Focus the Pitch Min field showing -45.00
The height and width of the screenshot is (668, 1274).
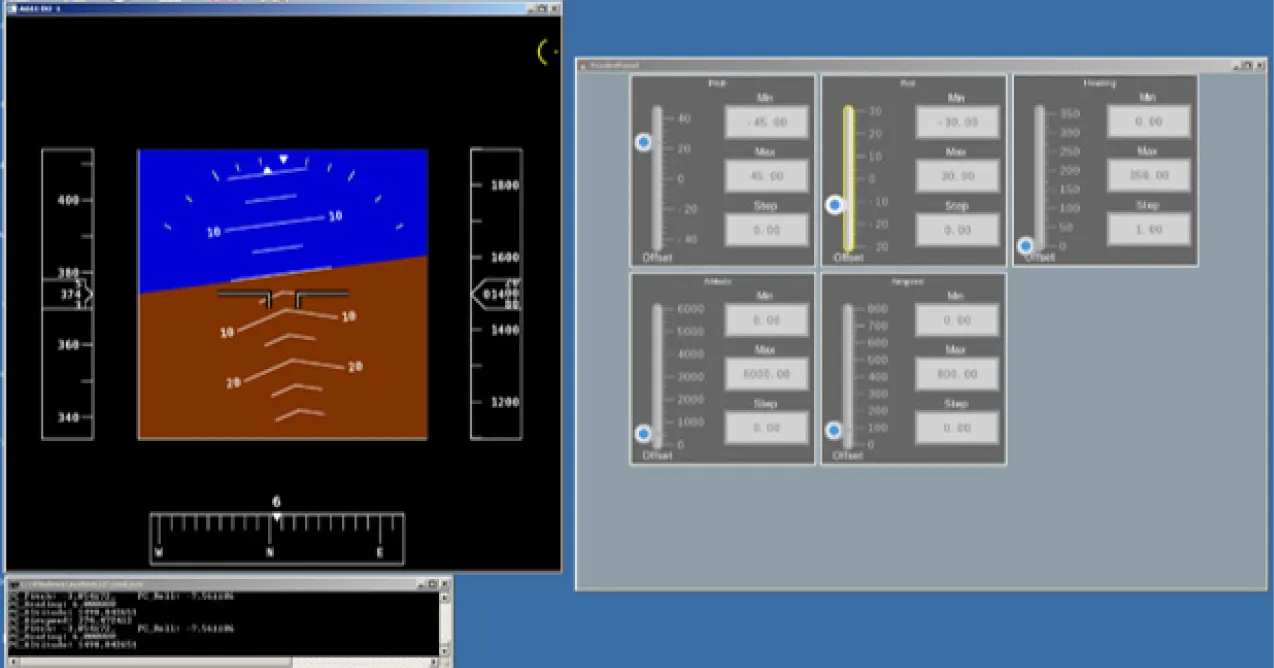click(x=766, y=122)
